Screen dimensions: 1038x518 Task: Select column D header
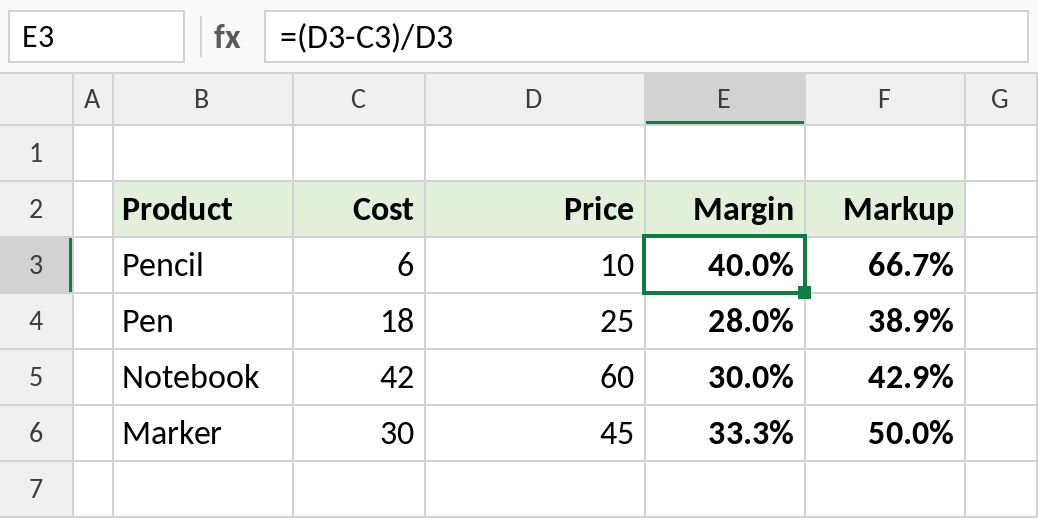point(535,99)
